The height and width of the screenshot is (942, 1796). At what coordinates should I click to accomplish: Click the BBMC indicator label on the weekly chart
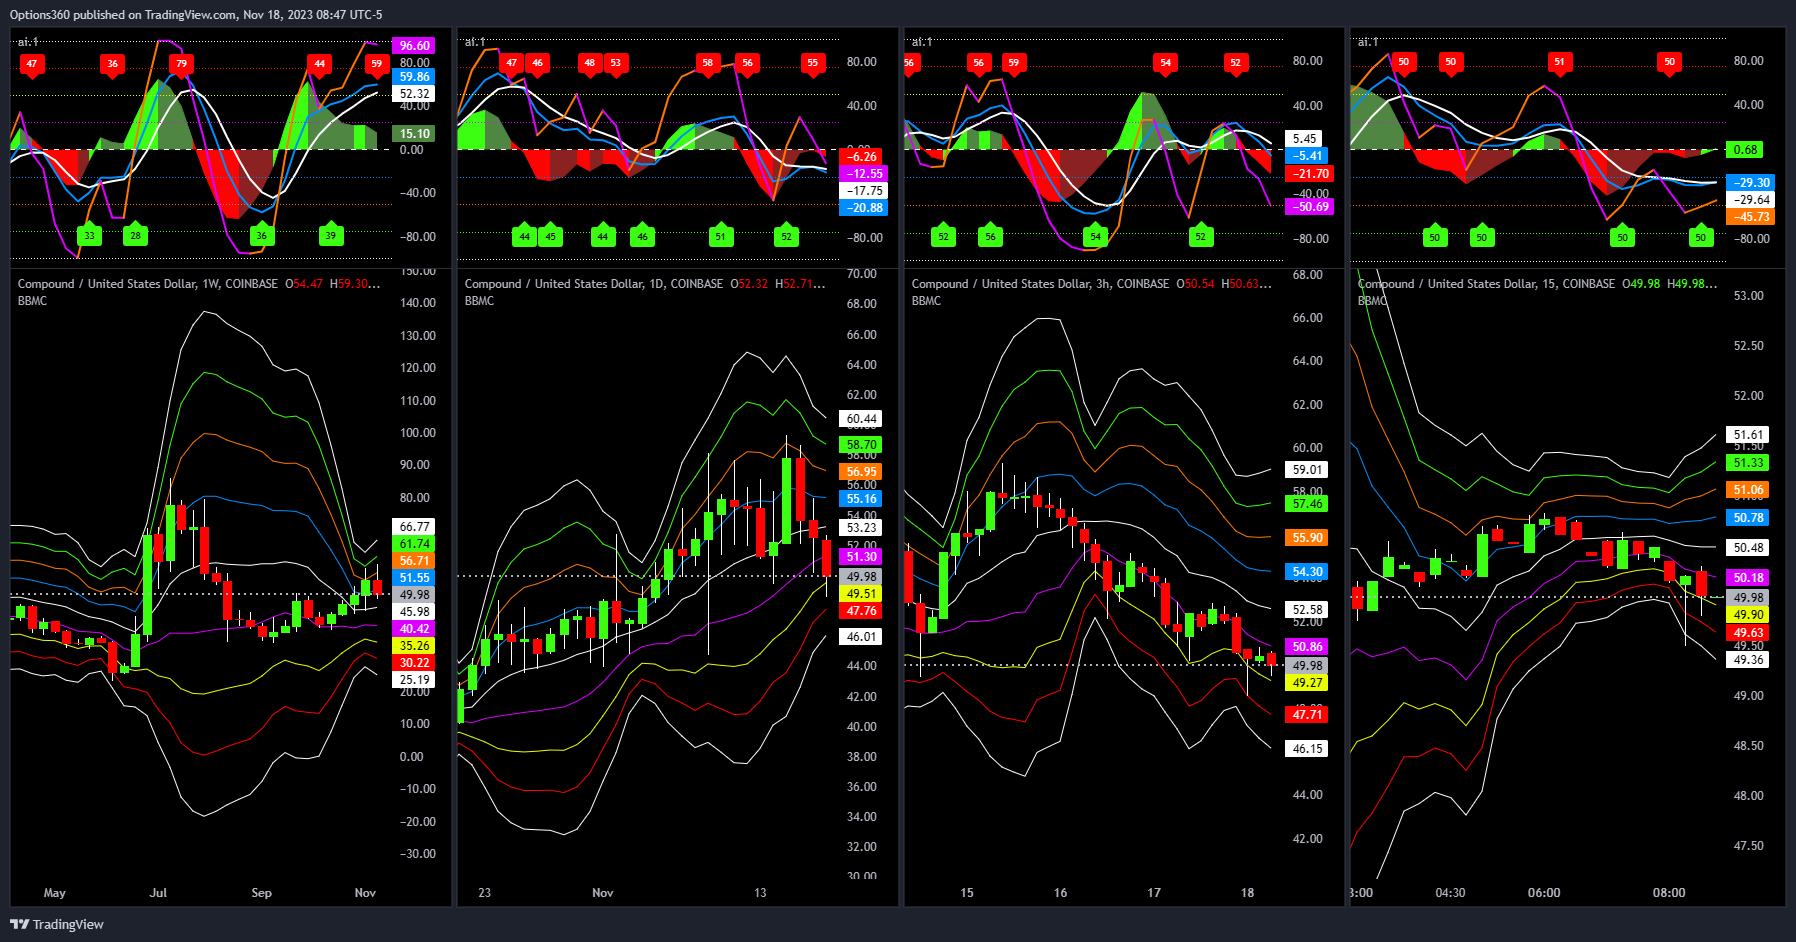click(x=33, y=301)
